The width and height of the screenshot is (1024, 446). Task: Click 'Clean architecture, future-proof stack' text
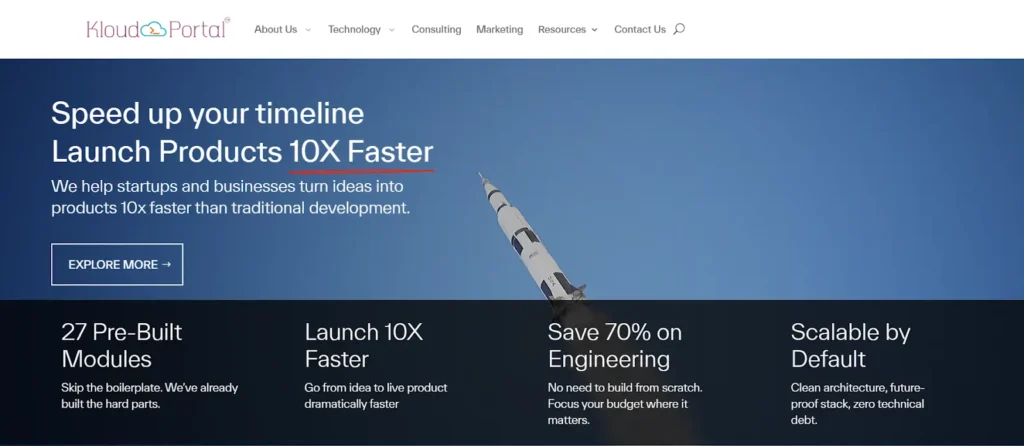click(x=857, y=404)
